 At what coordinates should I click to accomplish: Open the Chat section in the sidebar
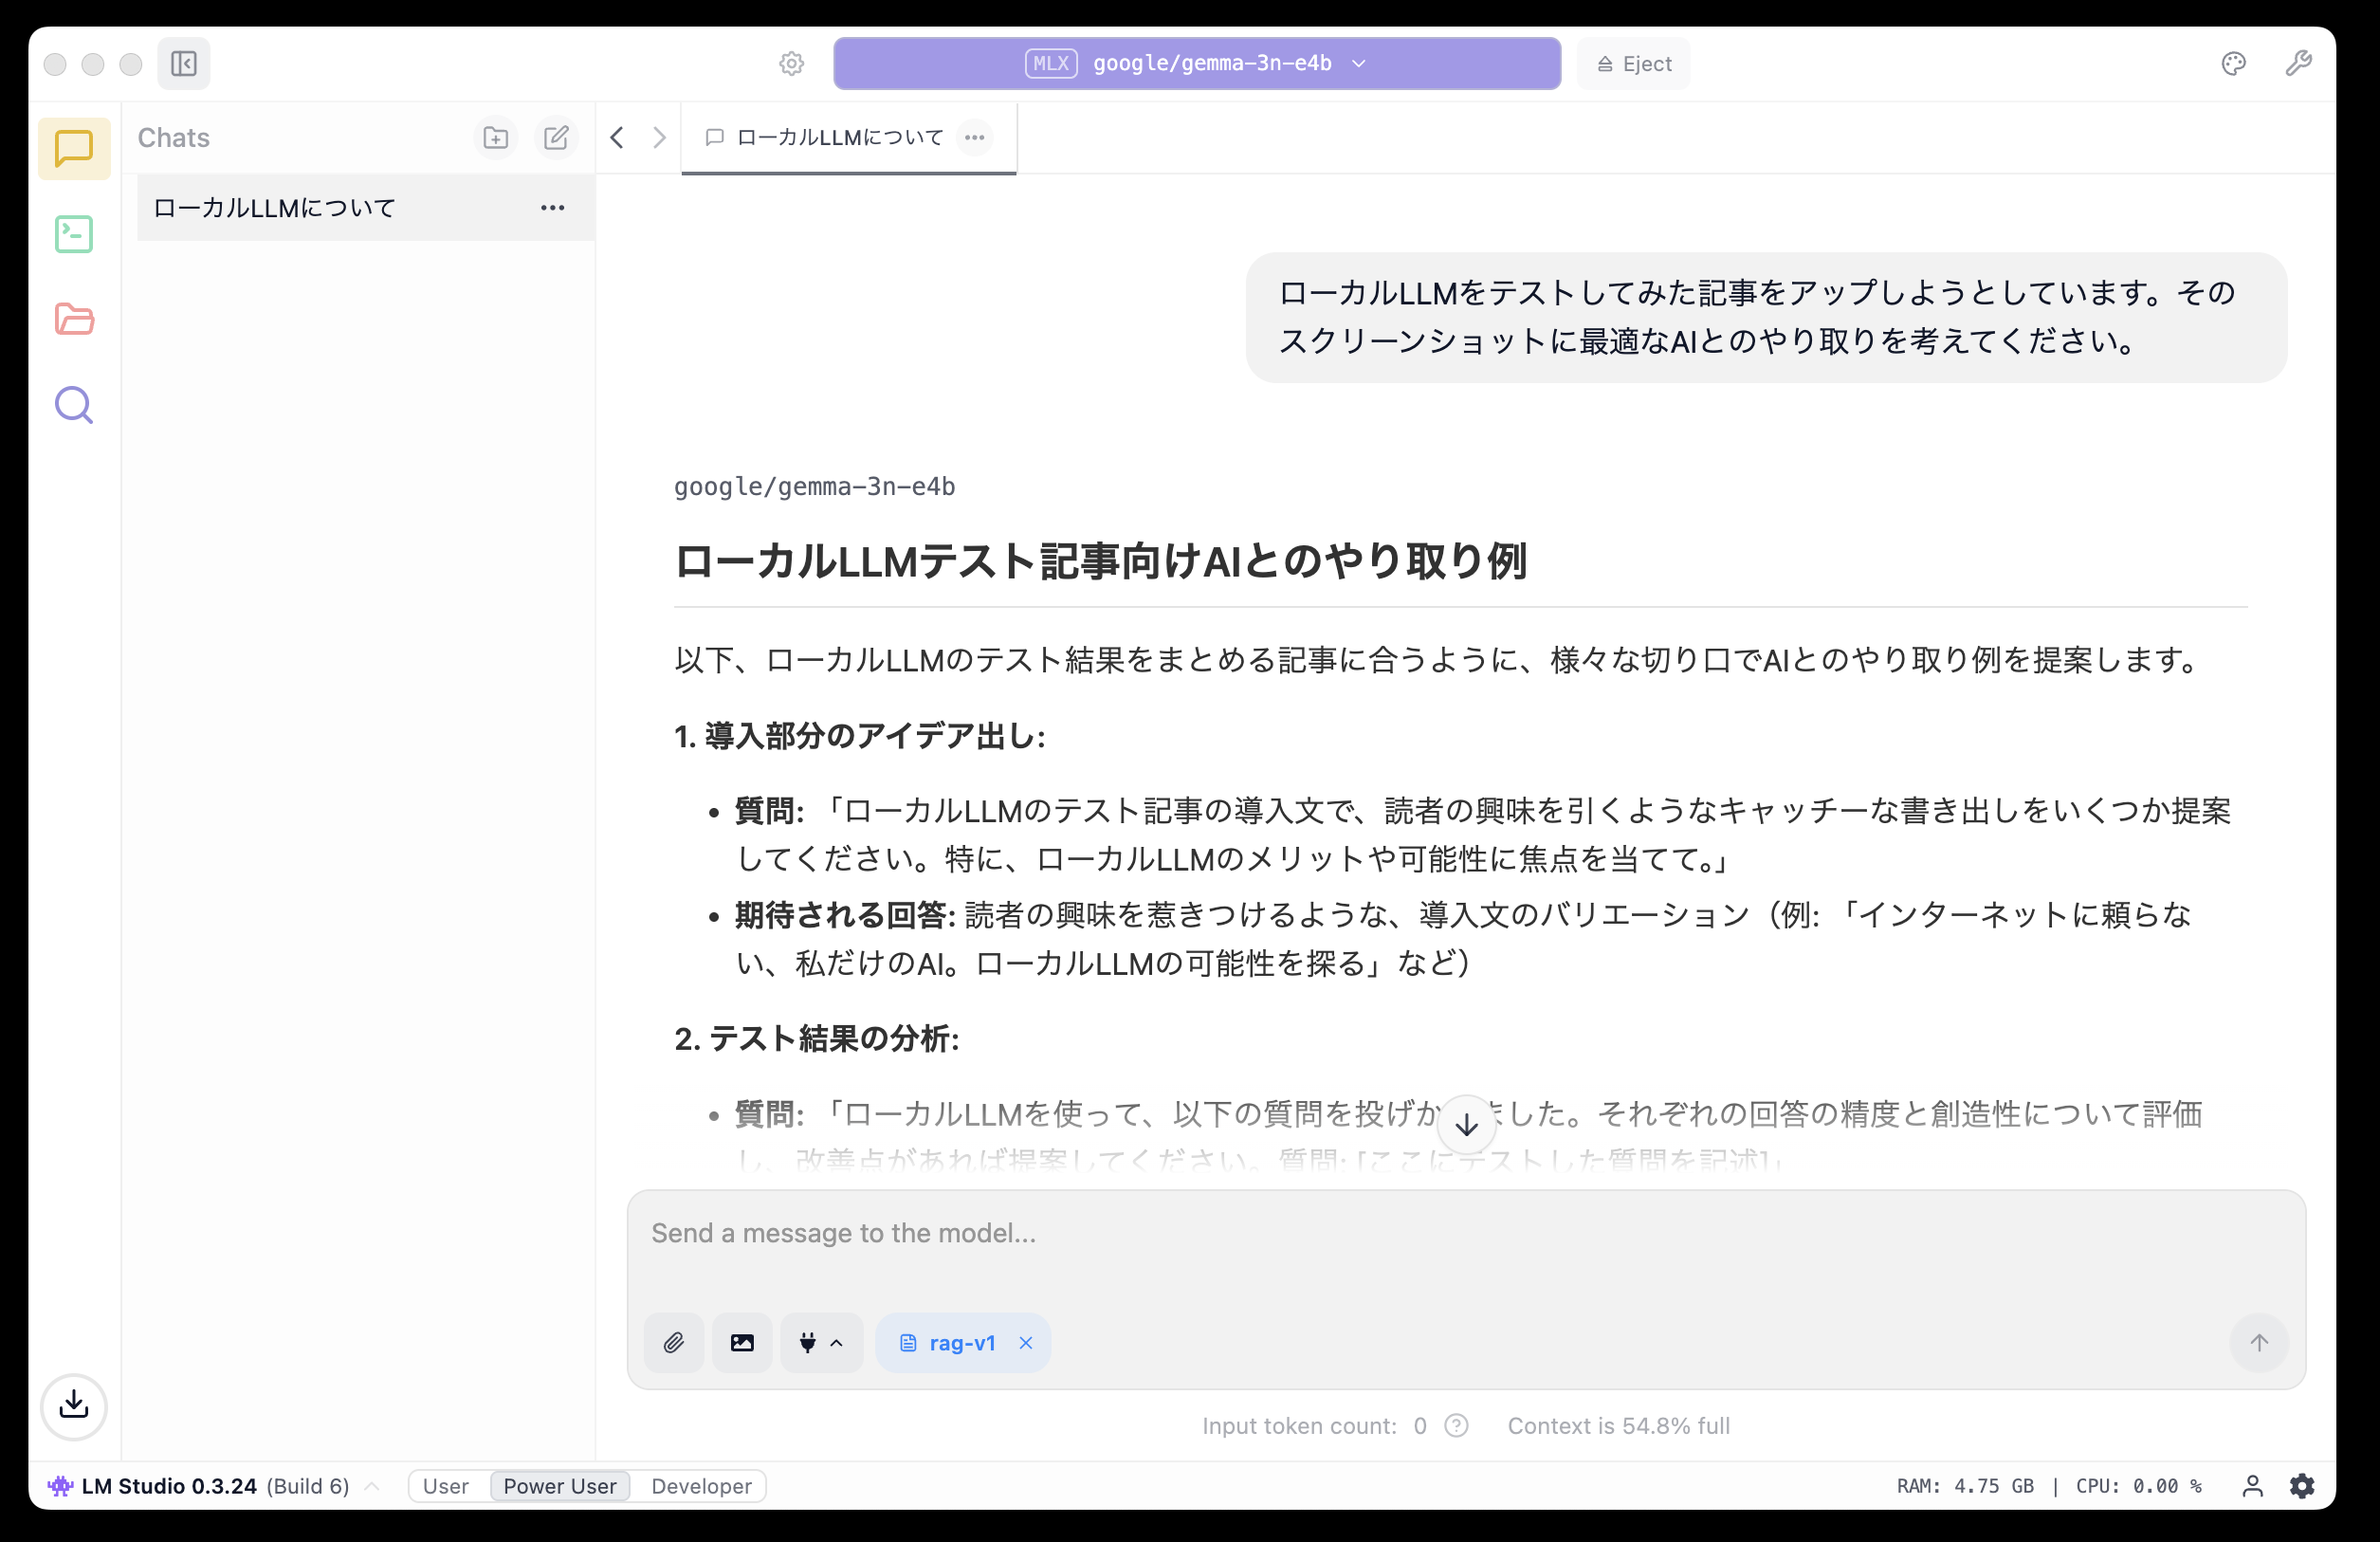click(74, 148)
